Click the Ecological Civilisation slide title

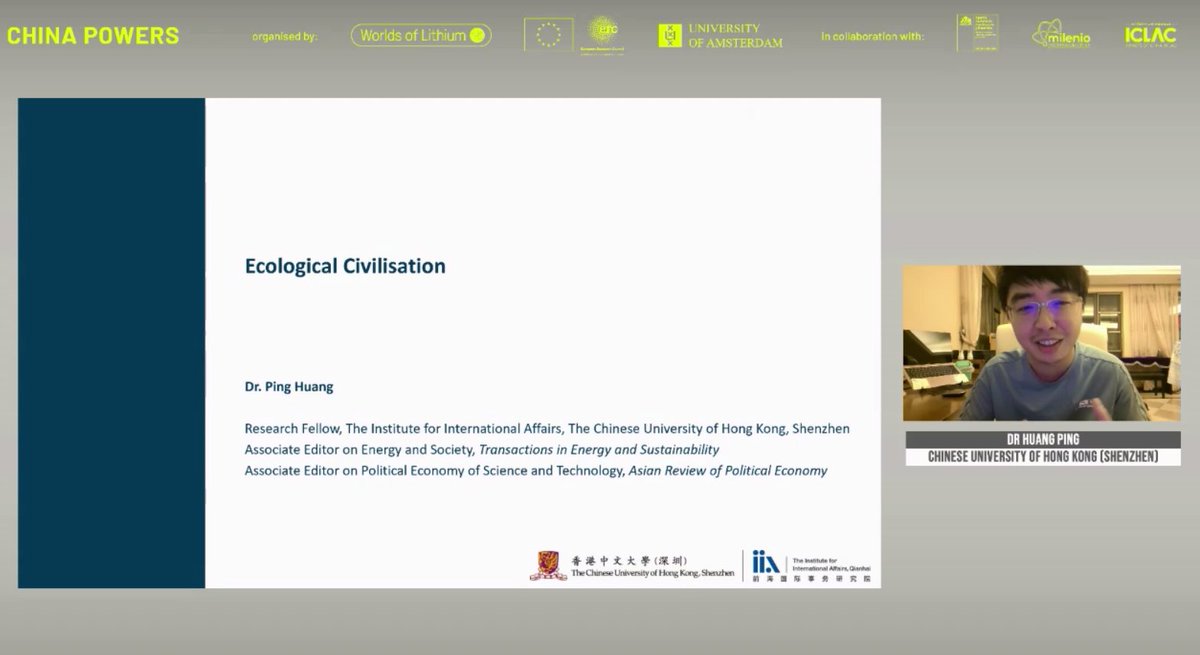pyautogui.click(x=345, y=267)
